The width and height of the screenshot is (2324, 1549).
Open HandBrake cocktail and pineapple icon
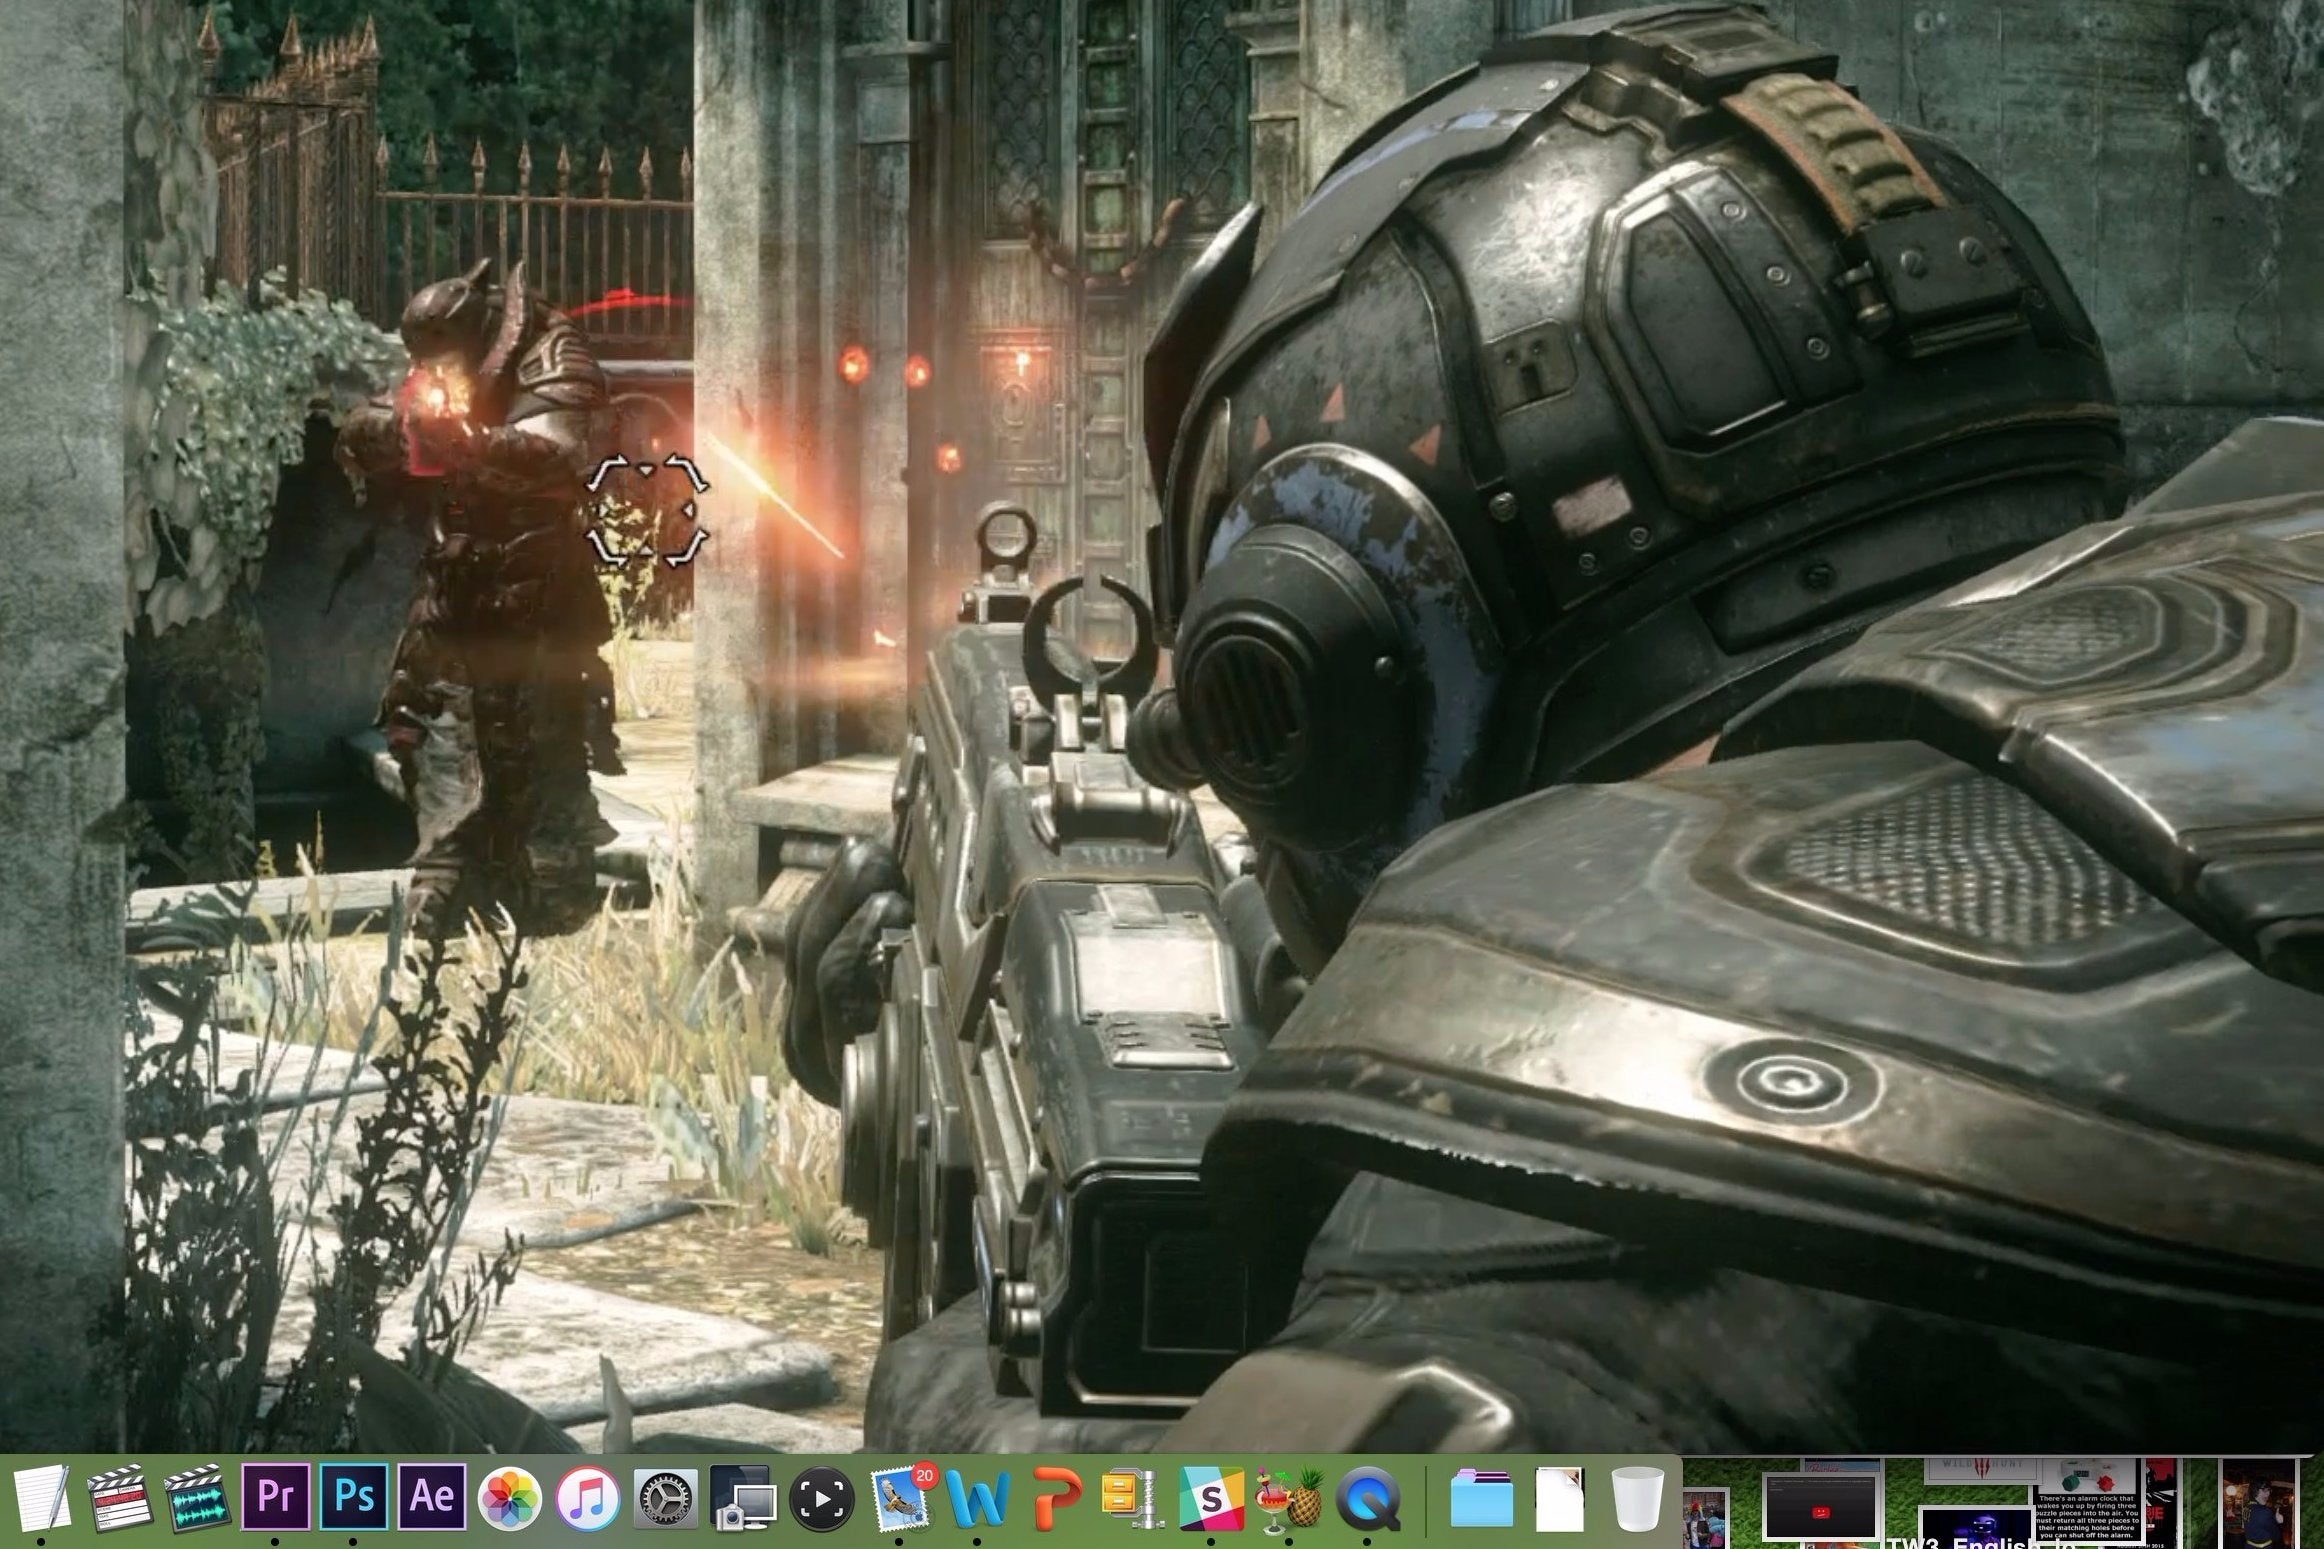point(1289,1497)
